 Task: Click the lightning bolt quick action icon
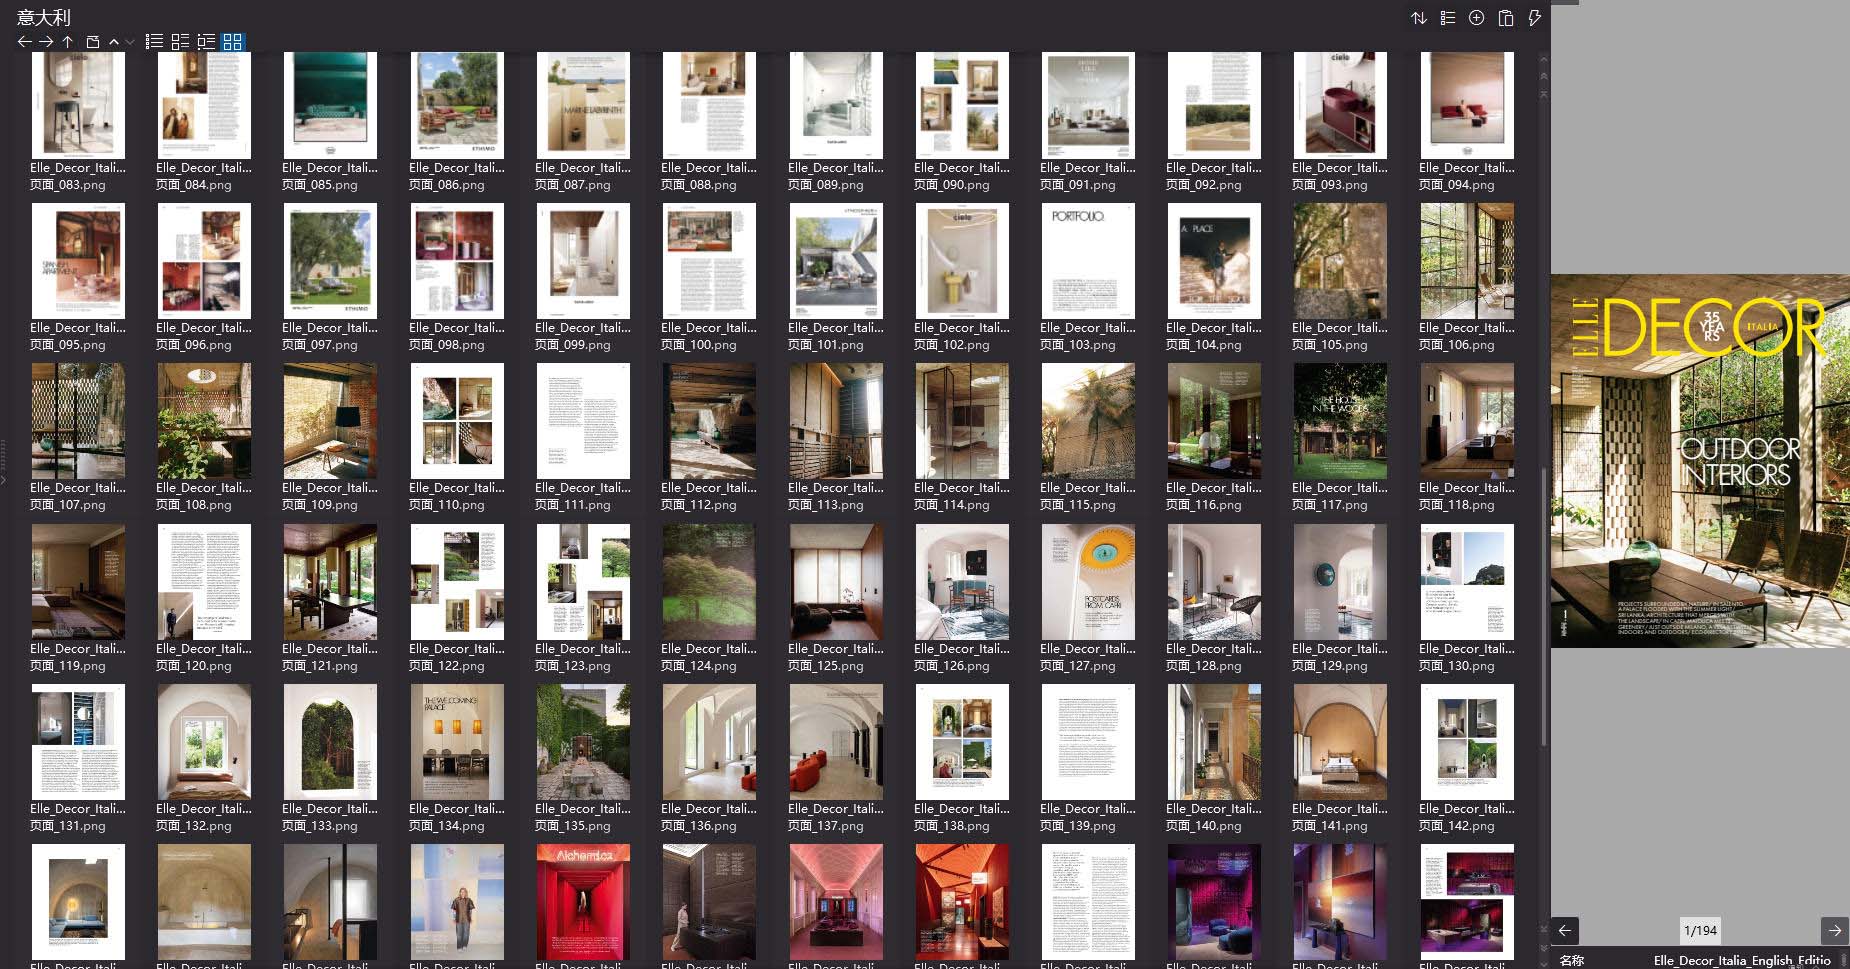(x=1534, y=18)
